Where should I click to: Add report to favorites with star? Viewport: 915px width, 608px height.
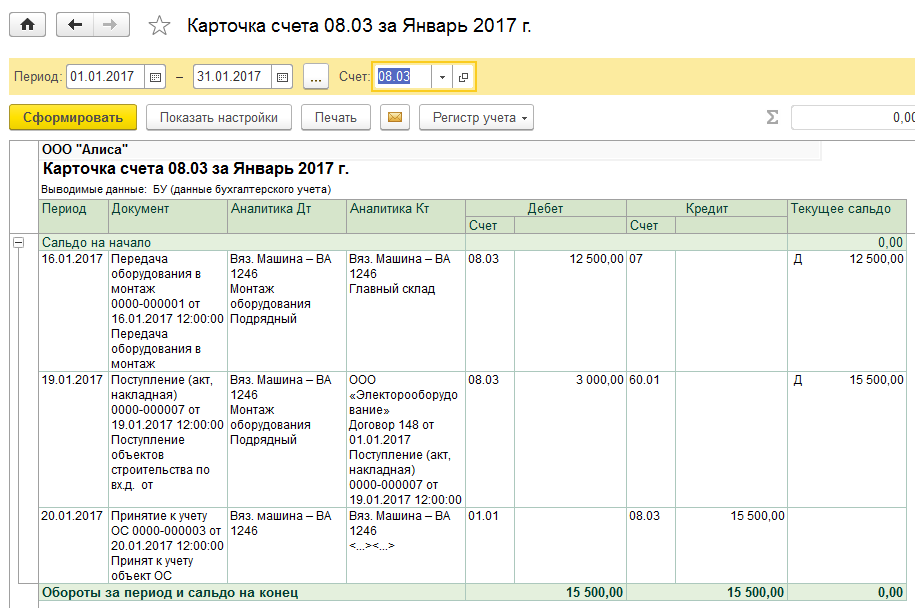[159, 27]
